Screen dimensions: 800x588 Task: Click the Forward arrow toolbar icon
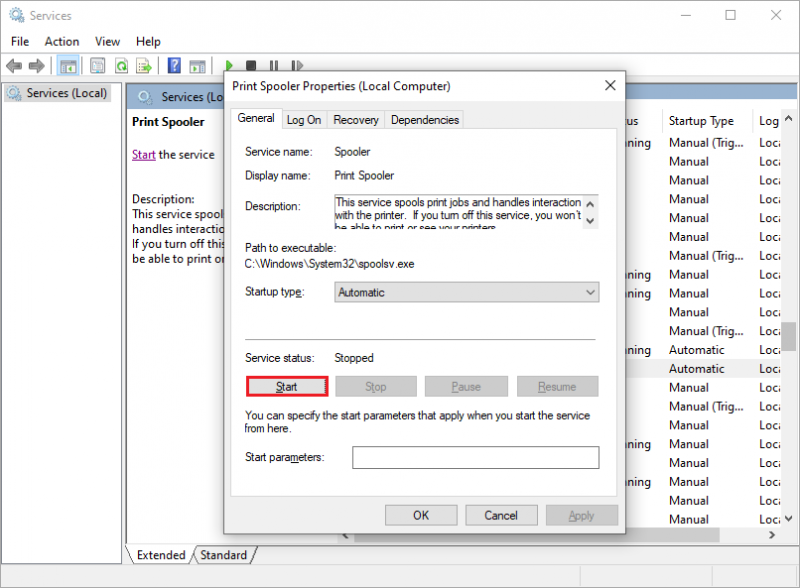[37, 66]
